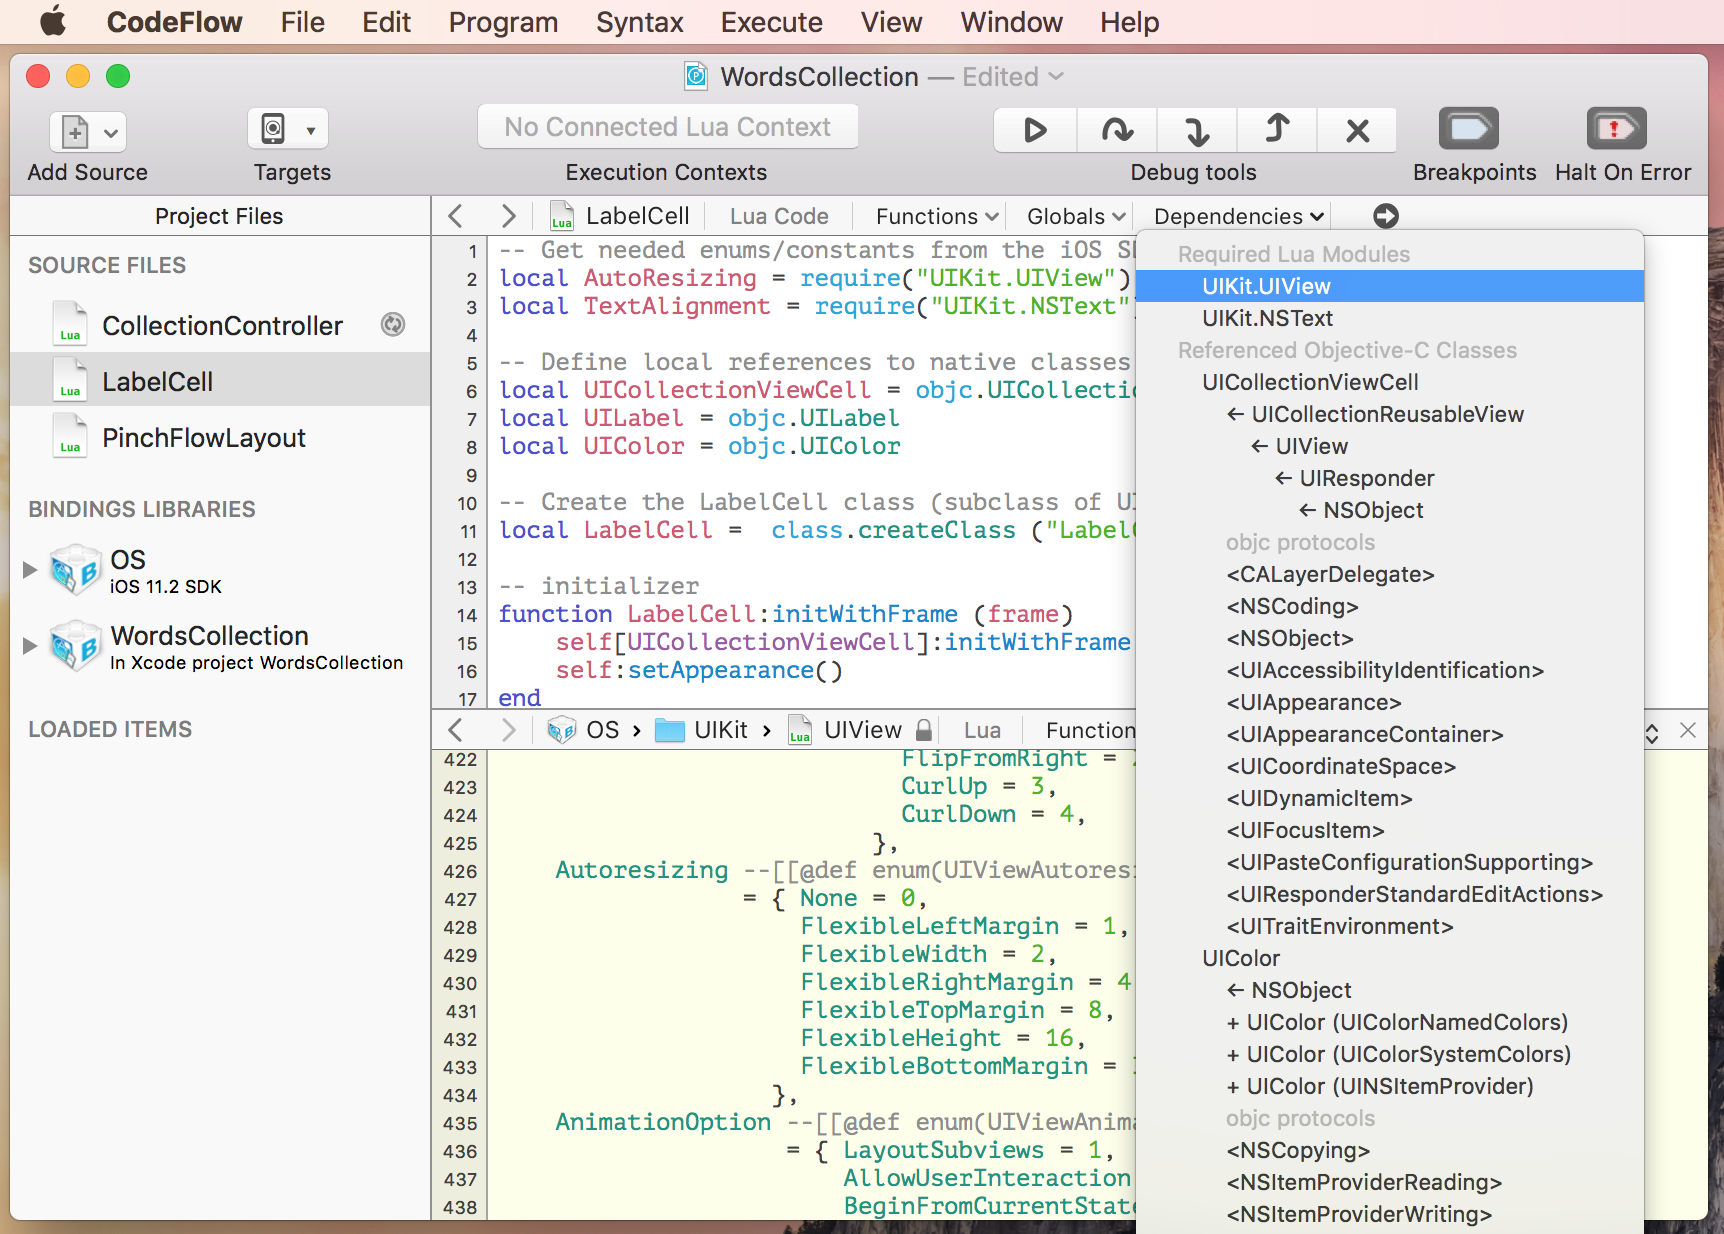Click the Step Out debug icon

tap(1277, 130)
